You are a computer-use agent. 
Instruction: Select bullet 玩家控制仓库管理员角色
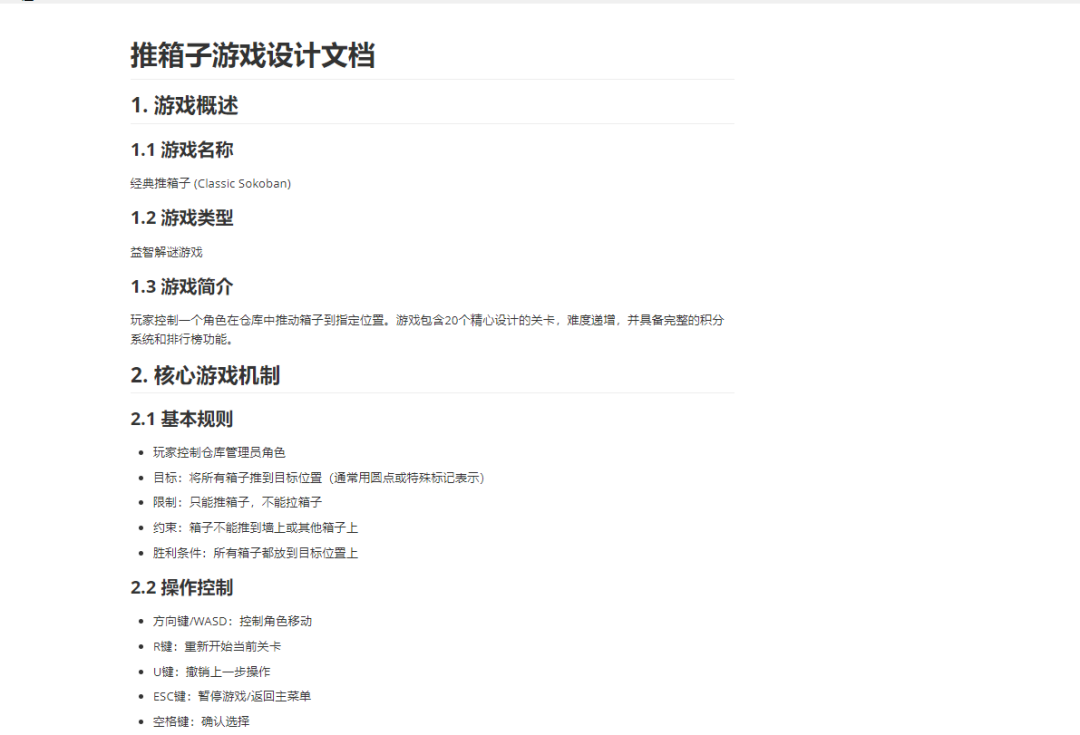point(219,453)
